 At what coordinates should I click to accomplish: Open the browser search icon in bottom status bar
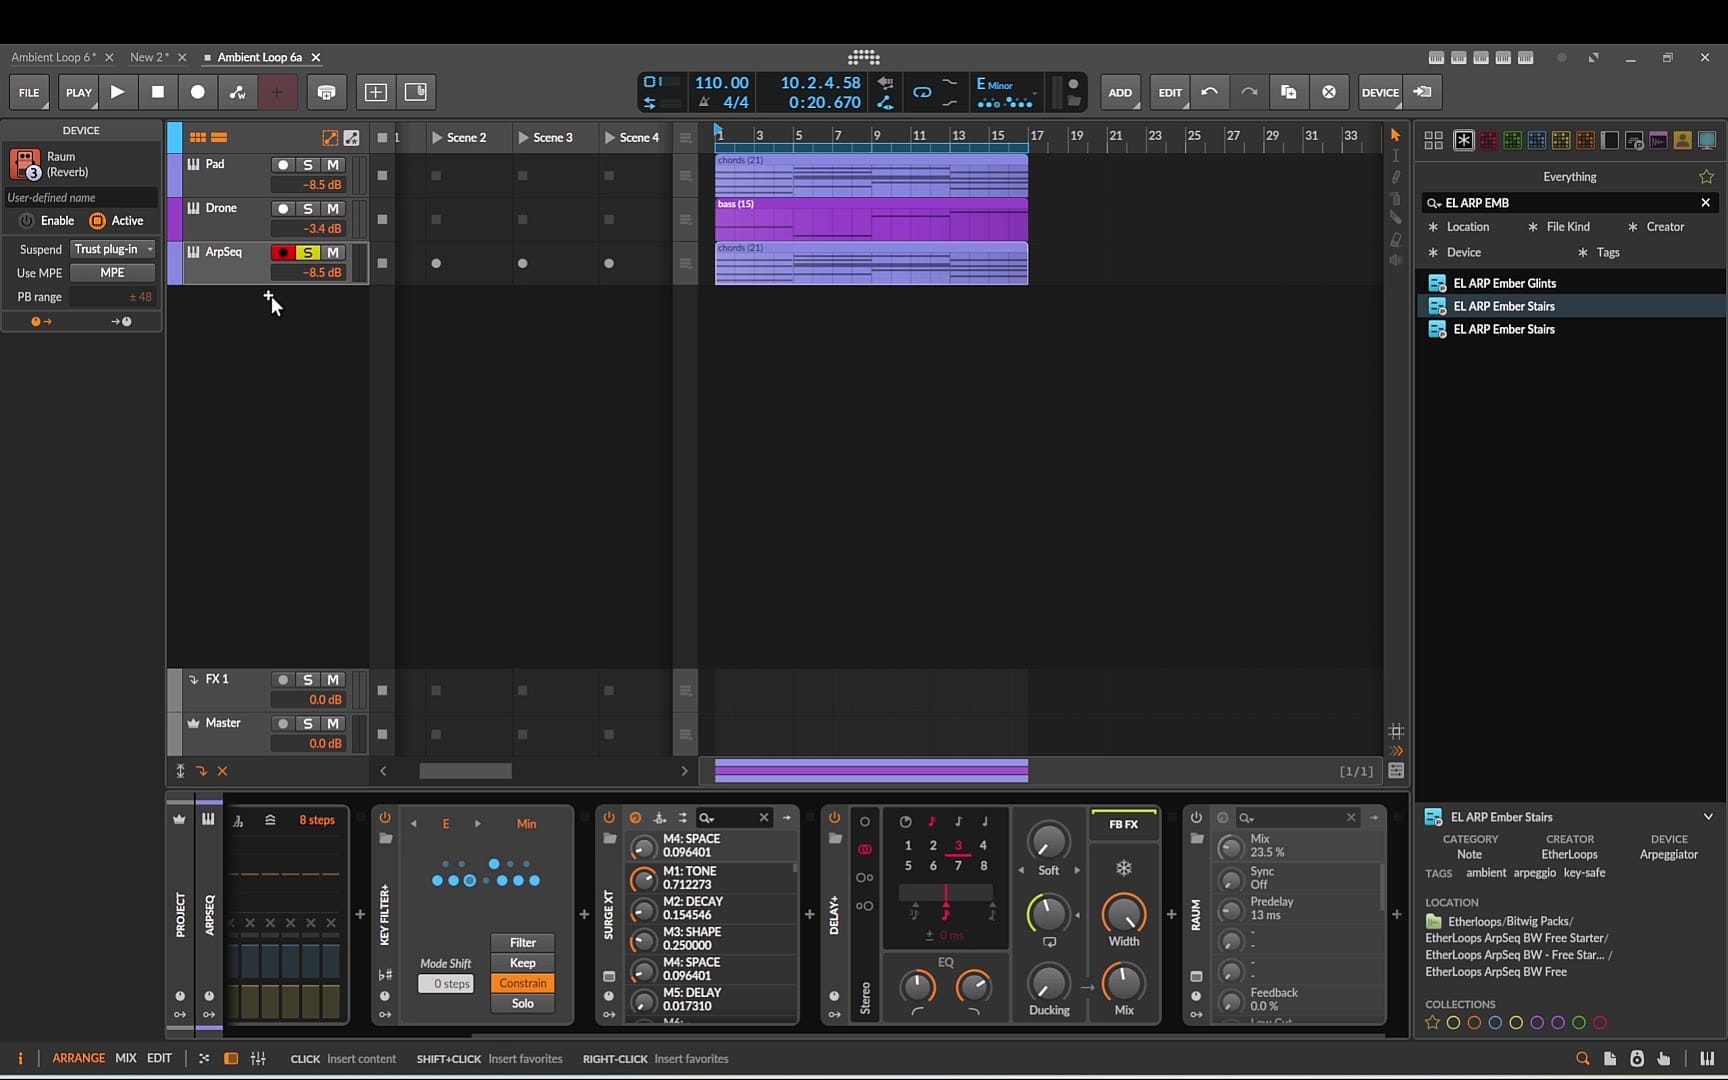tap(1582, 1058)
